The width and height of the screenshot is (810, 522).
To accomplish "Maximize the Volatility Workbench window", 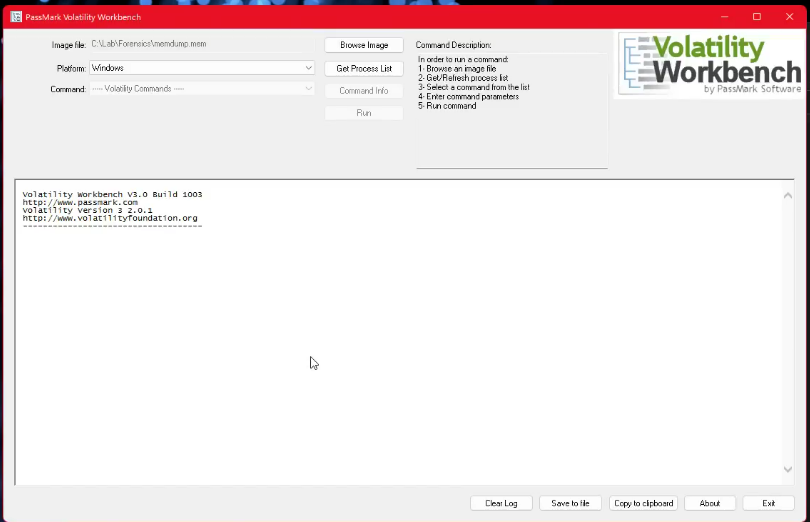I will pos(757,17).
